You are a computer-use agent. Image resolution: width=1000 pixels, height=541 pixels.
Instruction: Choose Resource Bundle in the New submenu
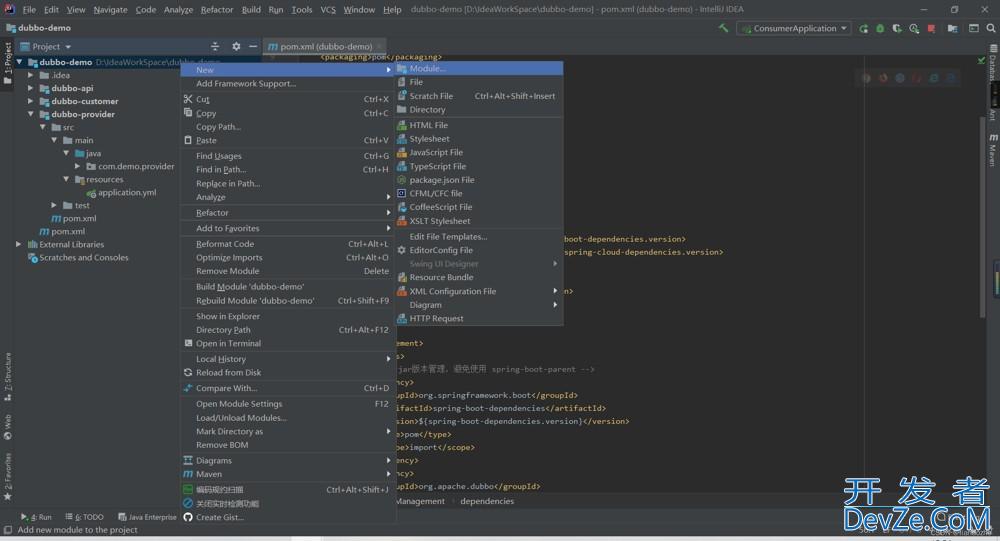[479, 278]
